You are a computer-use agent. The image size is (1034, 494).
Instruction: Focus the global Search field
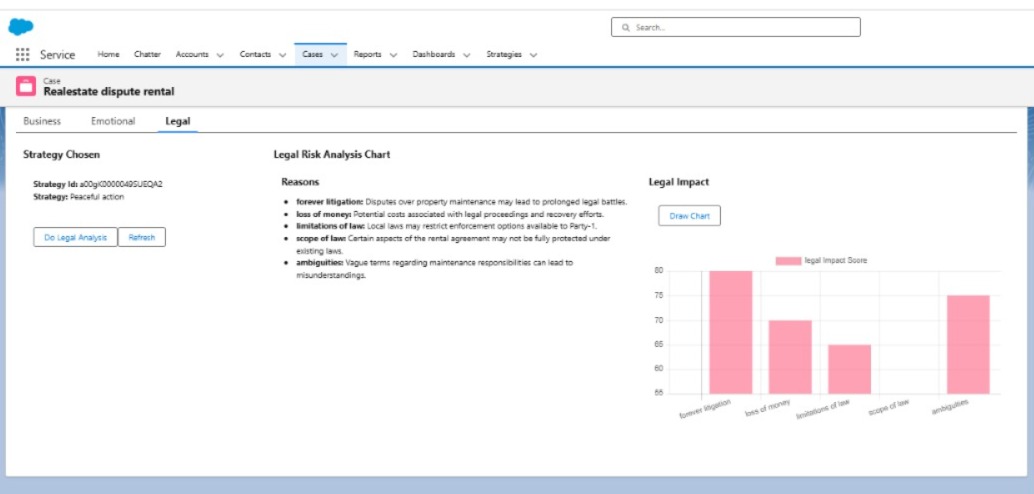tap(736, 28)
